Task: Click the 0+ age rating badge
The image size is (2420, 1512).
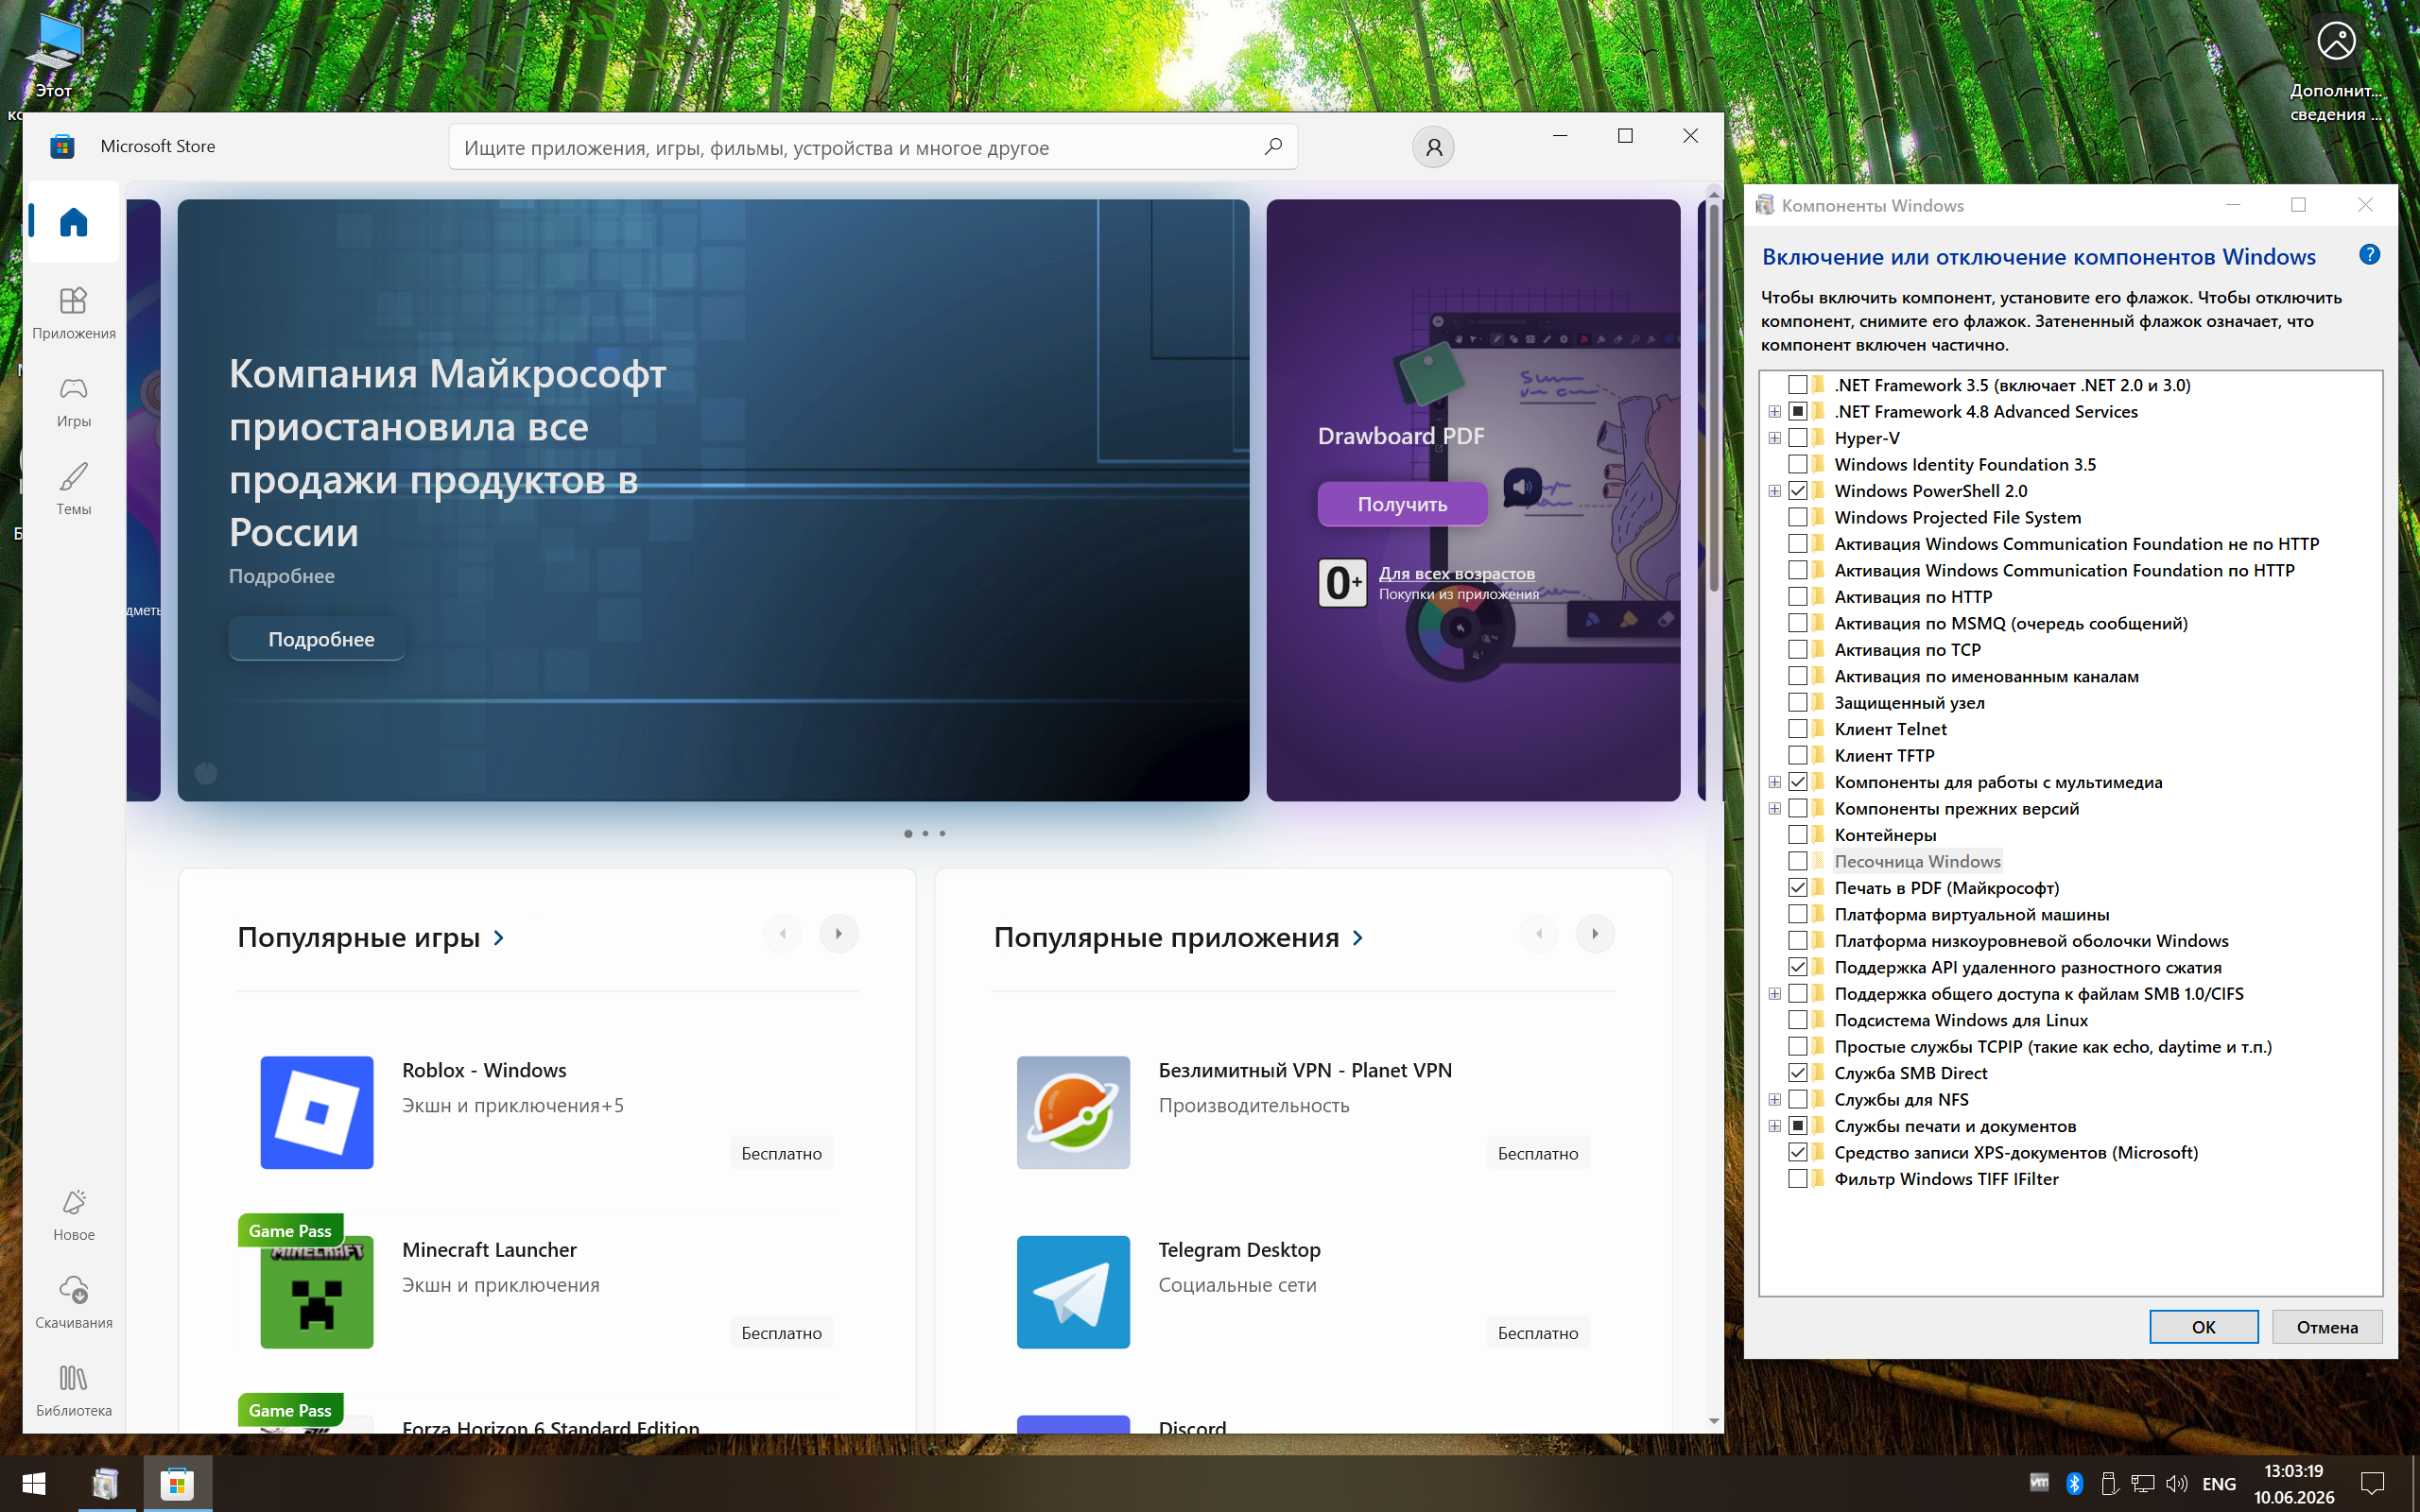Action: click(1342, 582)
